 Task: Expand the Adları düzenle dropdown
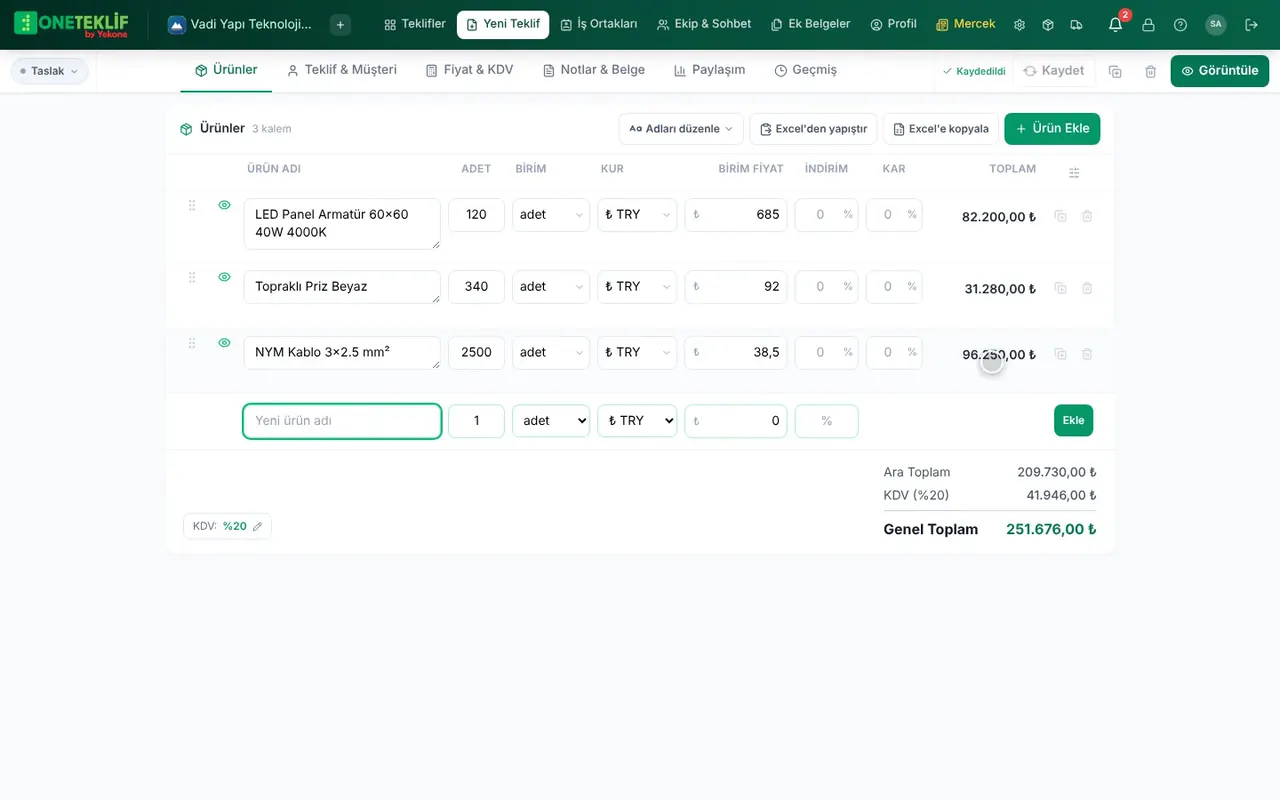(x=681, y=129)
